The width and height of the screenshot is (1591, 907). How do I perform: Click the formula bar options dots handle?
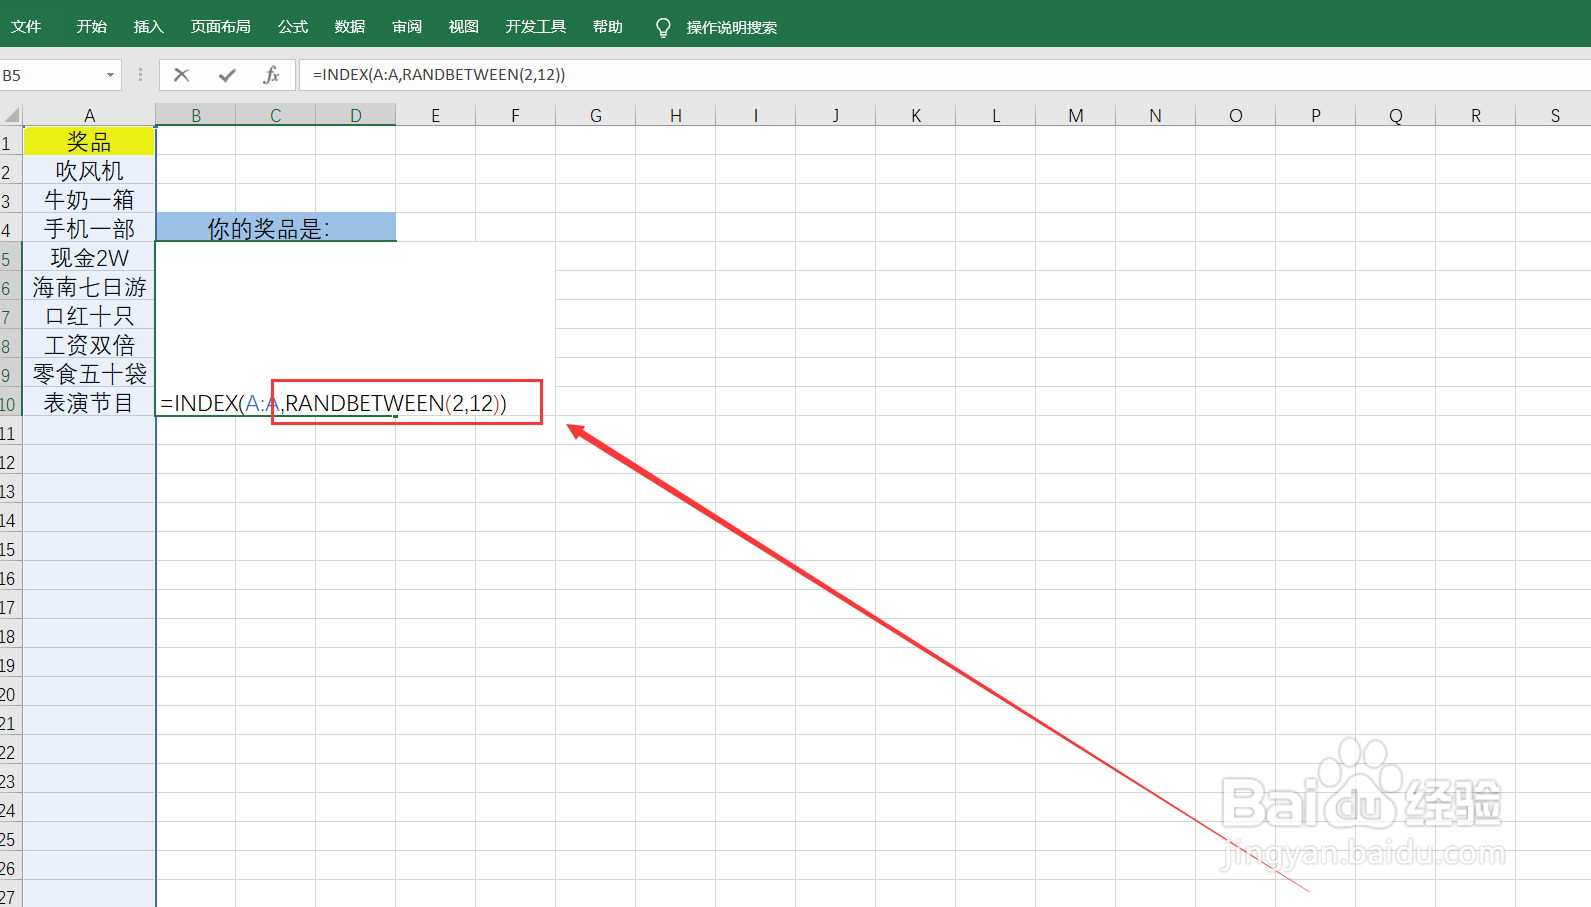click(140, 75)
